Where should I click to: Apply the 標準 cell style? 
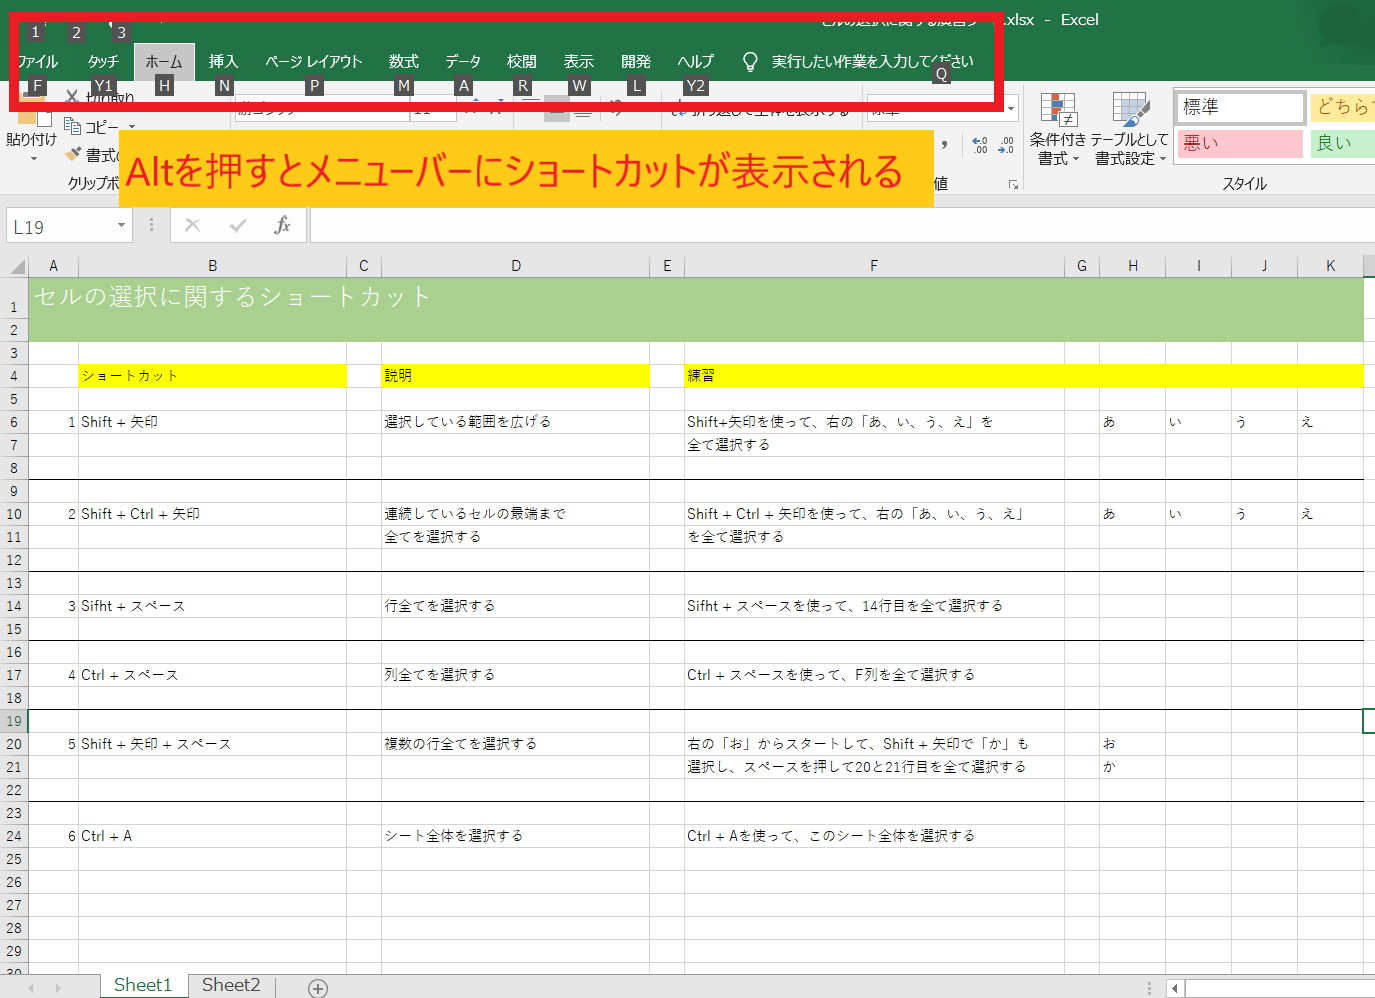click(1240, 107)
